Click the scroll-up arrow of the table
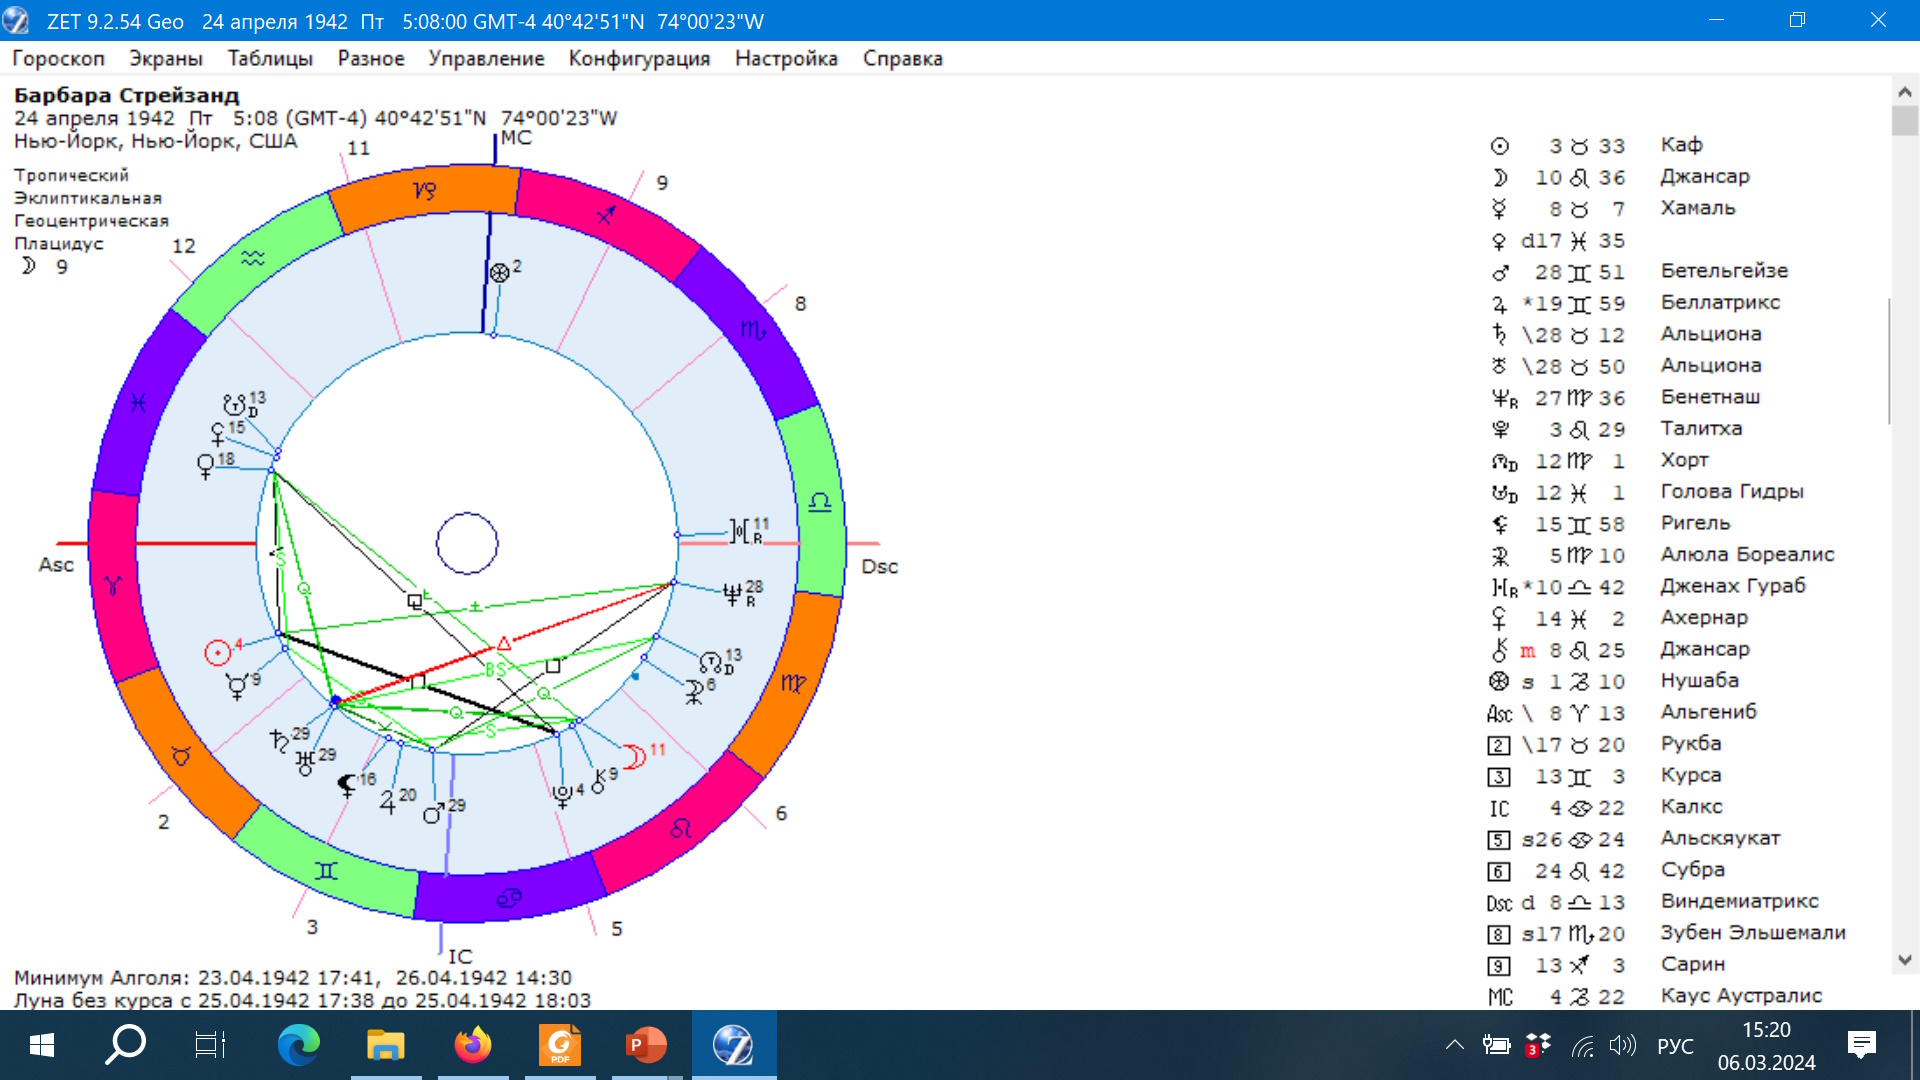 click(x=1904, y=92)
